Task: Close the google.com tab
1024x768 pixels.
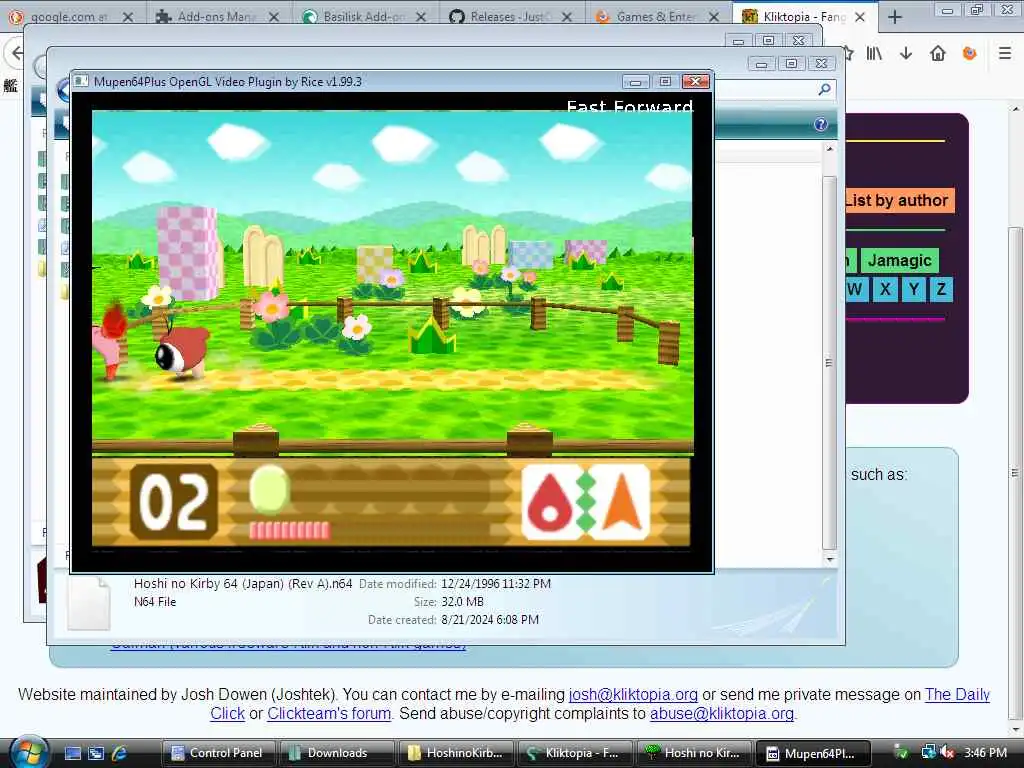Action: [x=128, y=17]
